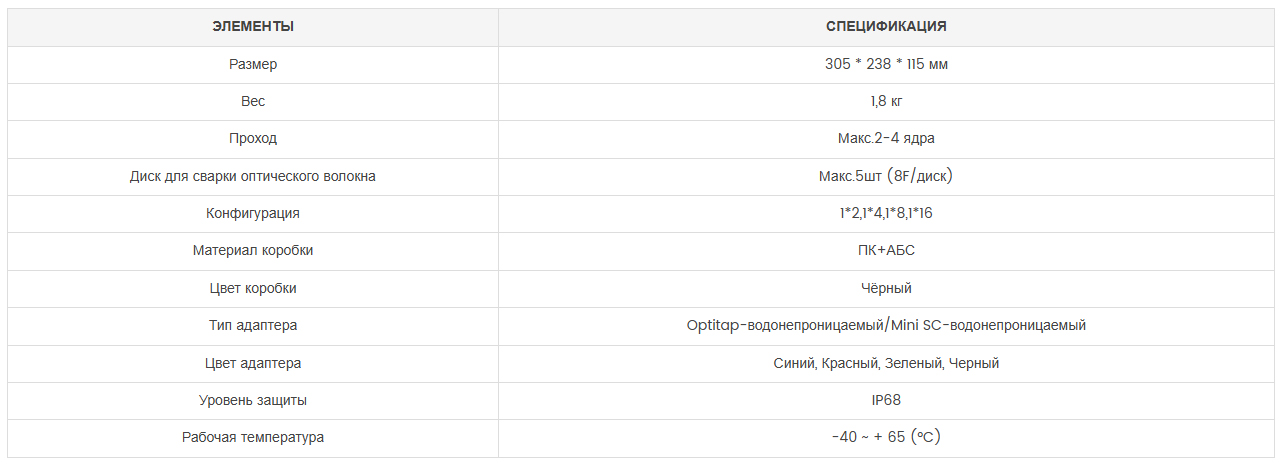
Task: Select the Тип адаптера label
Action: point(253,325)
